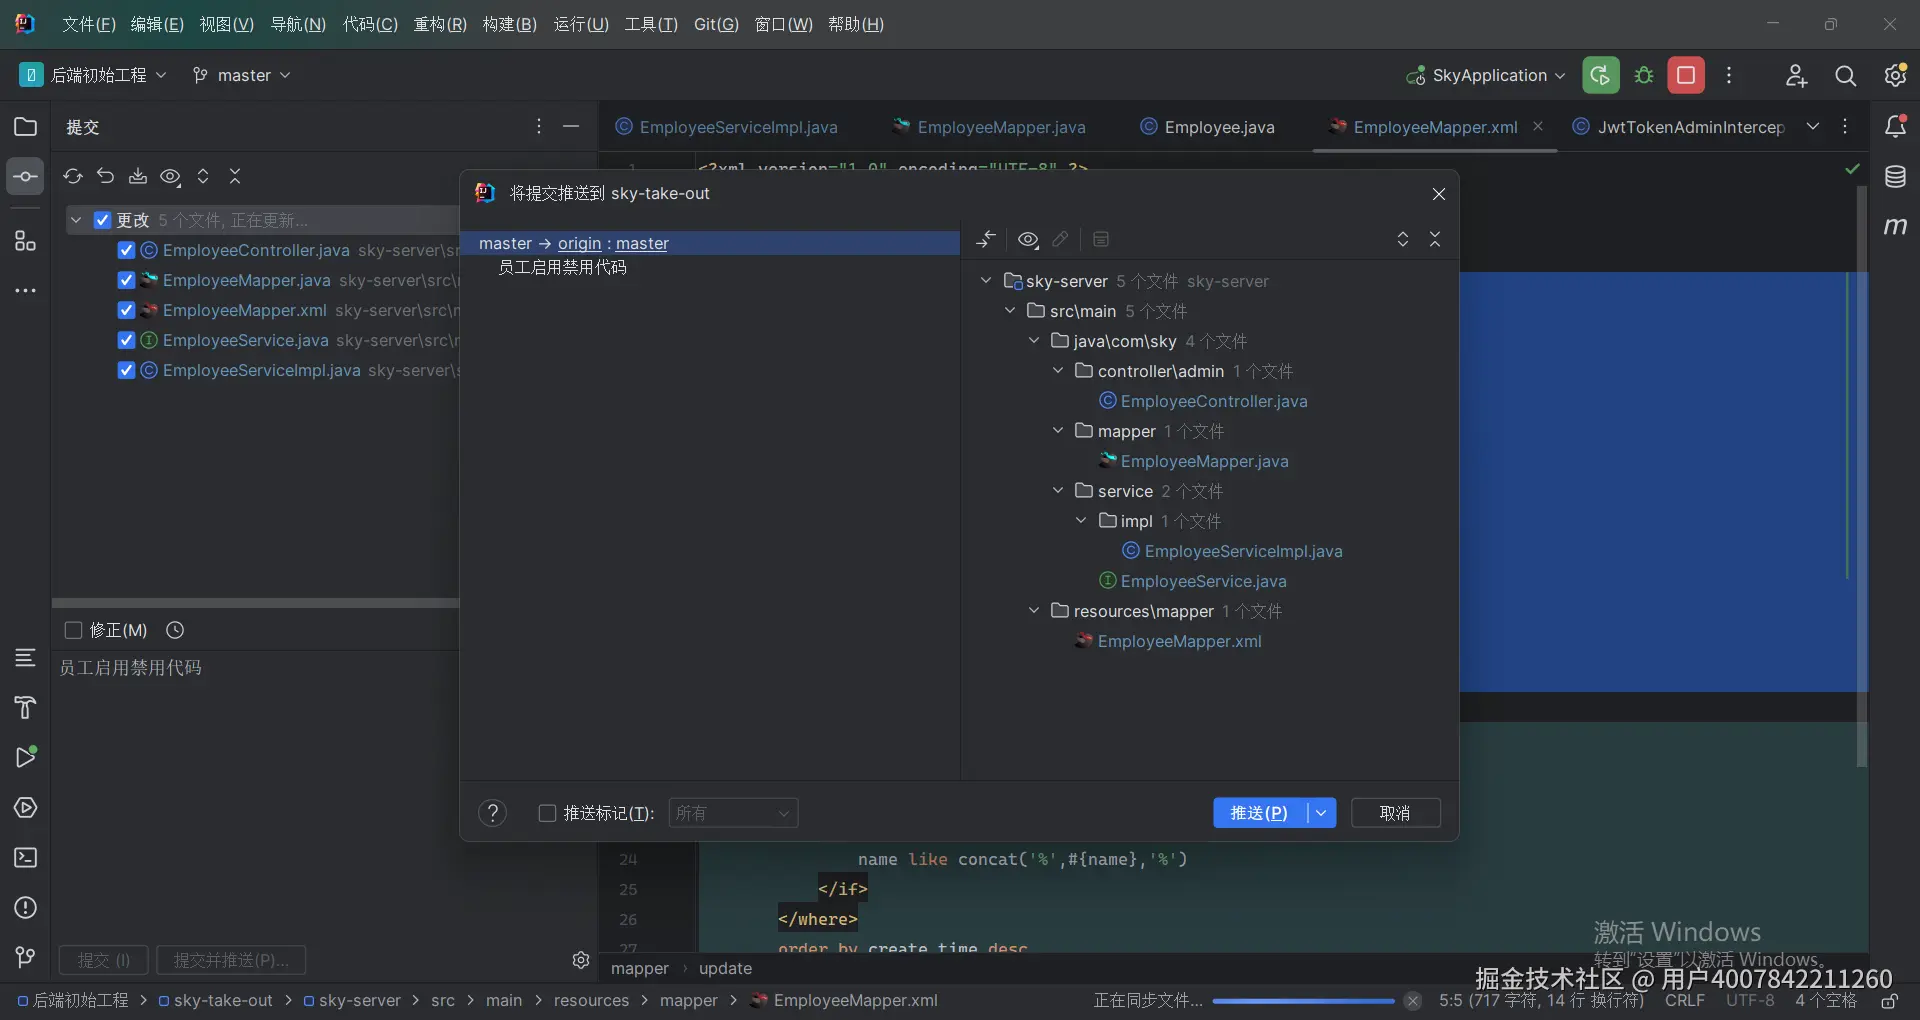Enable the 修正(M) amend checkbox

tap(73, 630)
